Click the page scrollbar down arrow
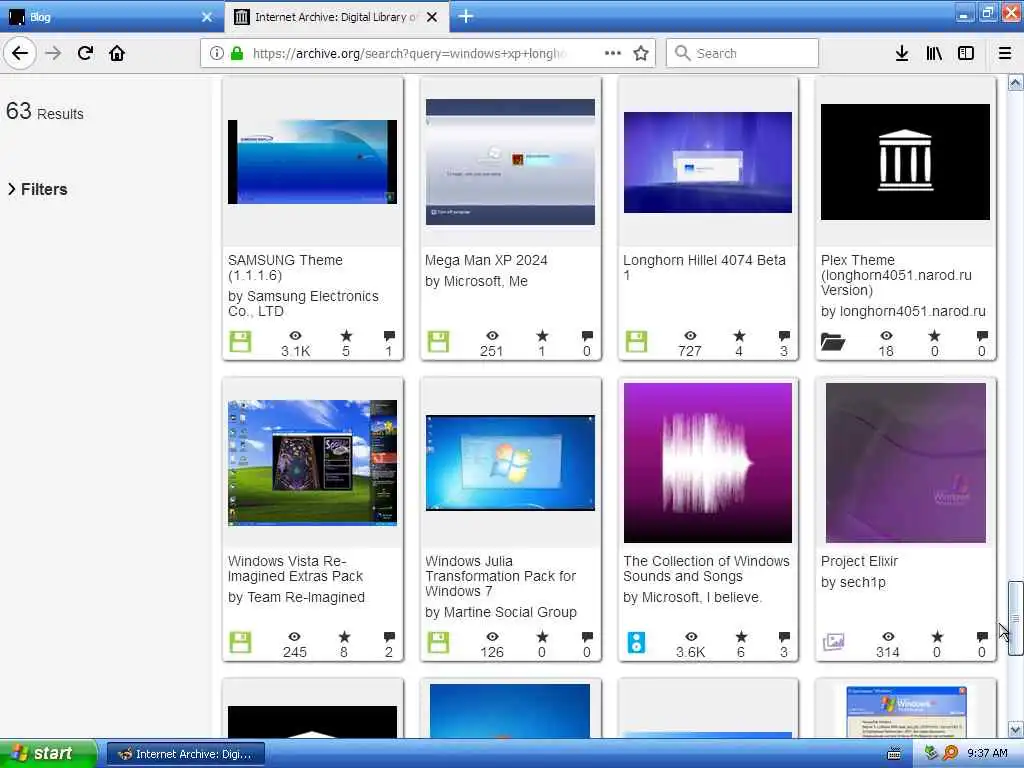Screen dimensions: 1024x768 (1016, 729)
